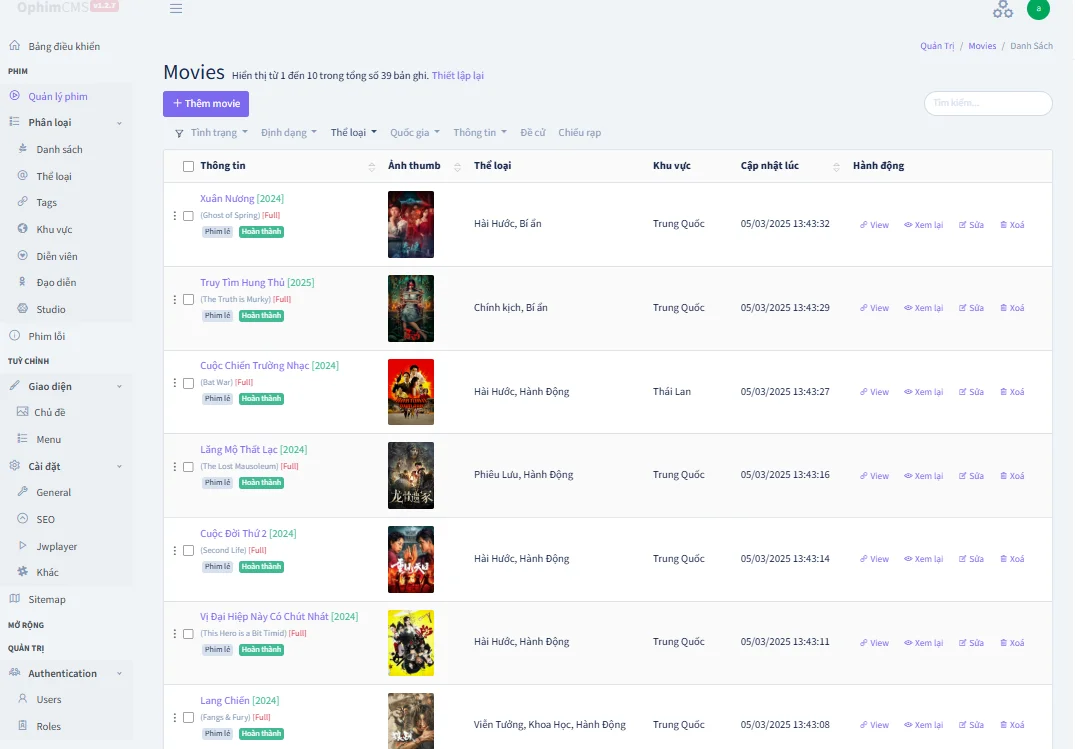The width and height of the screenshot is (1075, 749).
Task: Open the Thể loại filter dropdown
Action: [353, 131]
